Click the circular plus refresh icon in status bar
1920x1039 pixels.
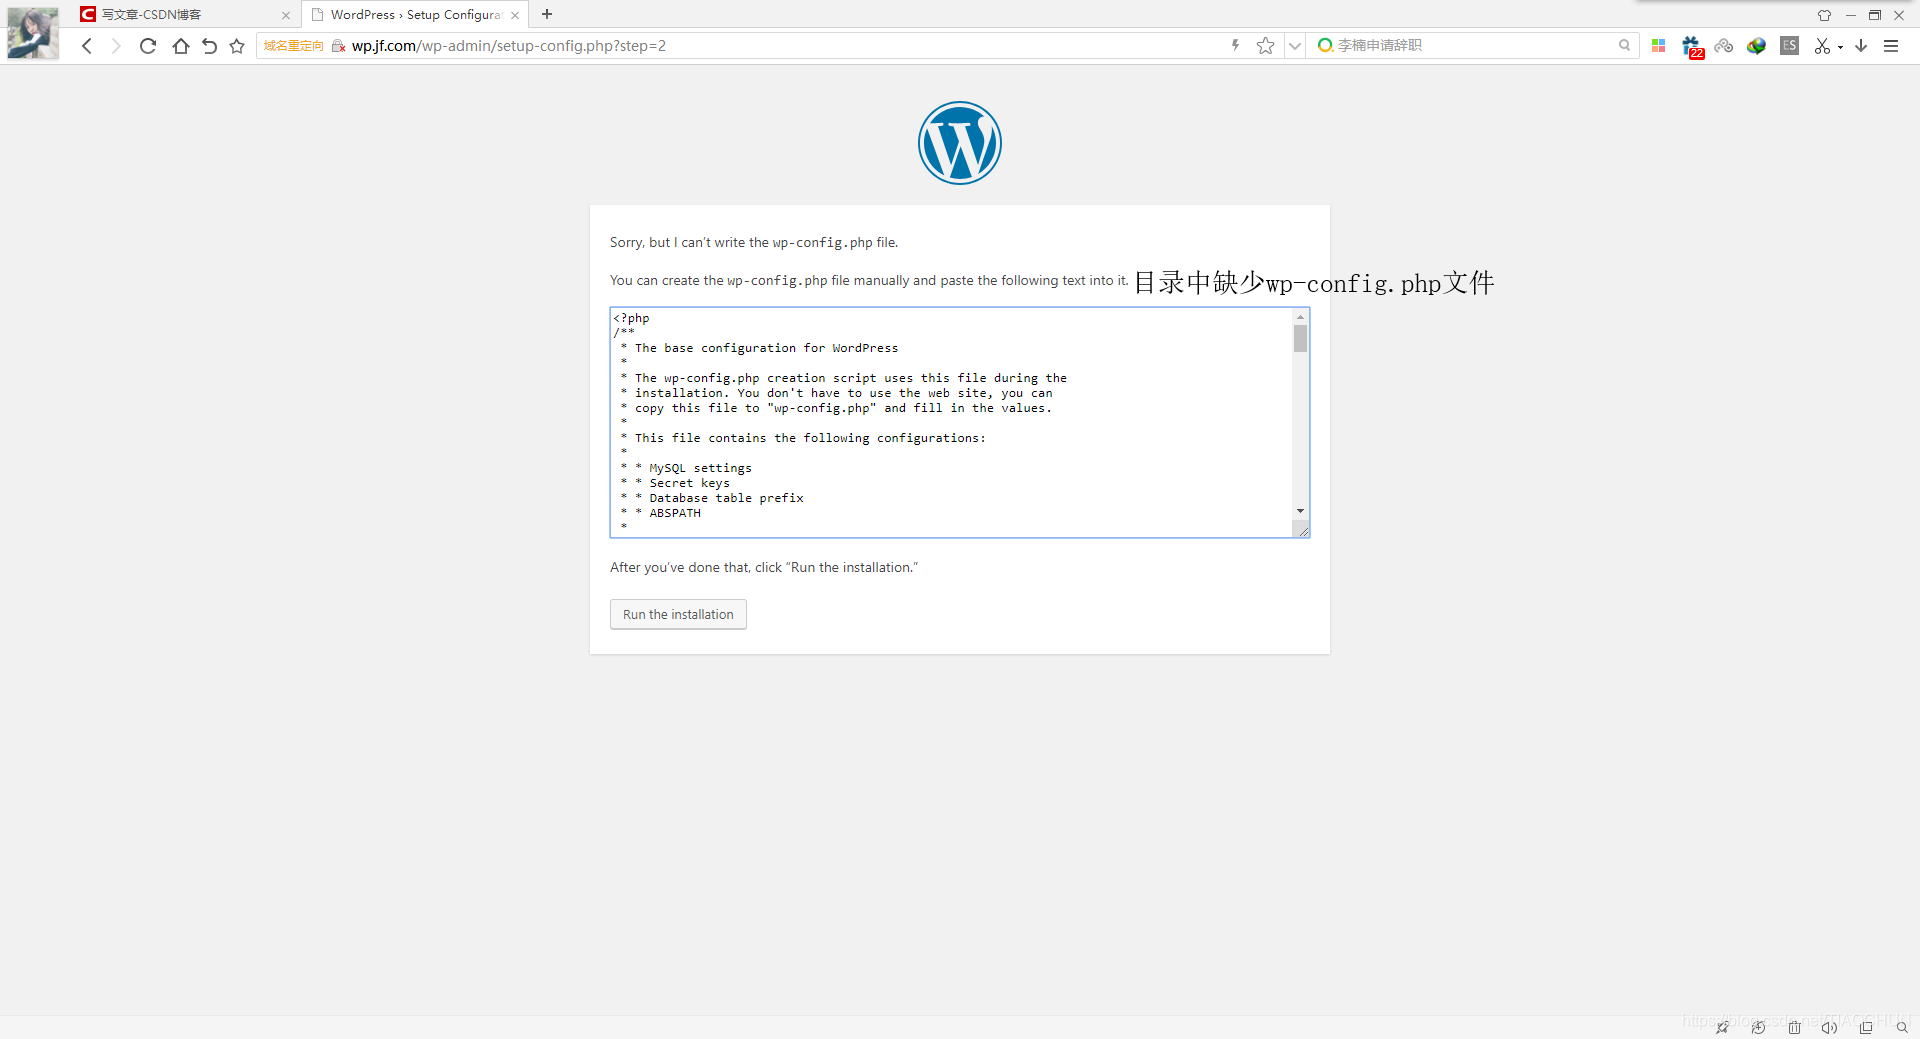(x=1758, y=1027)
